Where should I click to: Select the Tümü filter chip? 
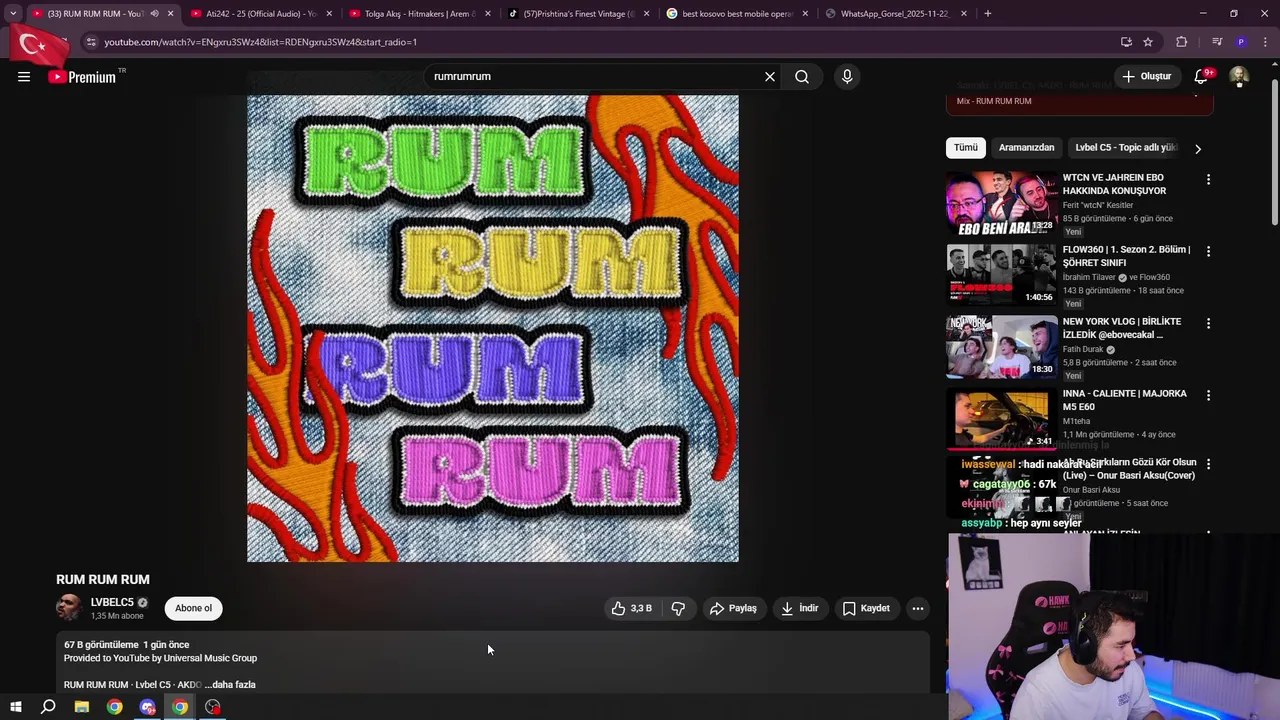(966, 148)
